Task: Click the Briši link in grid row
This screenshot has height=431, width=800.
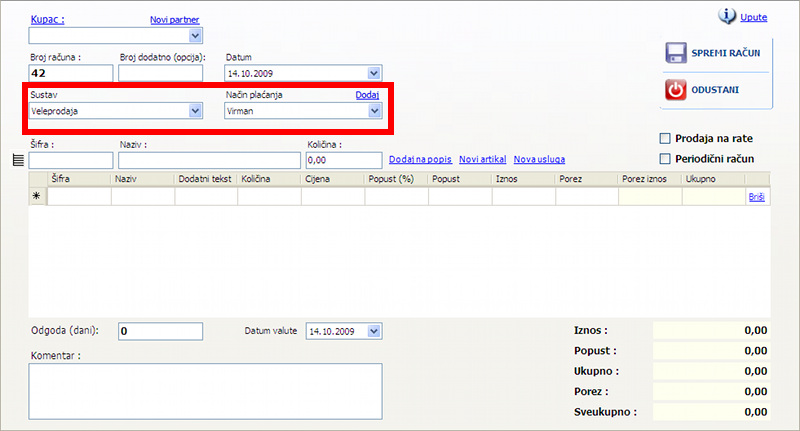Action: pos(757,197)
